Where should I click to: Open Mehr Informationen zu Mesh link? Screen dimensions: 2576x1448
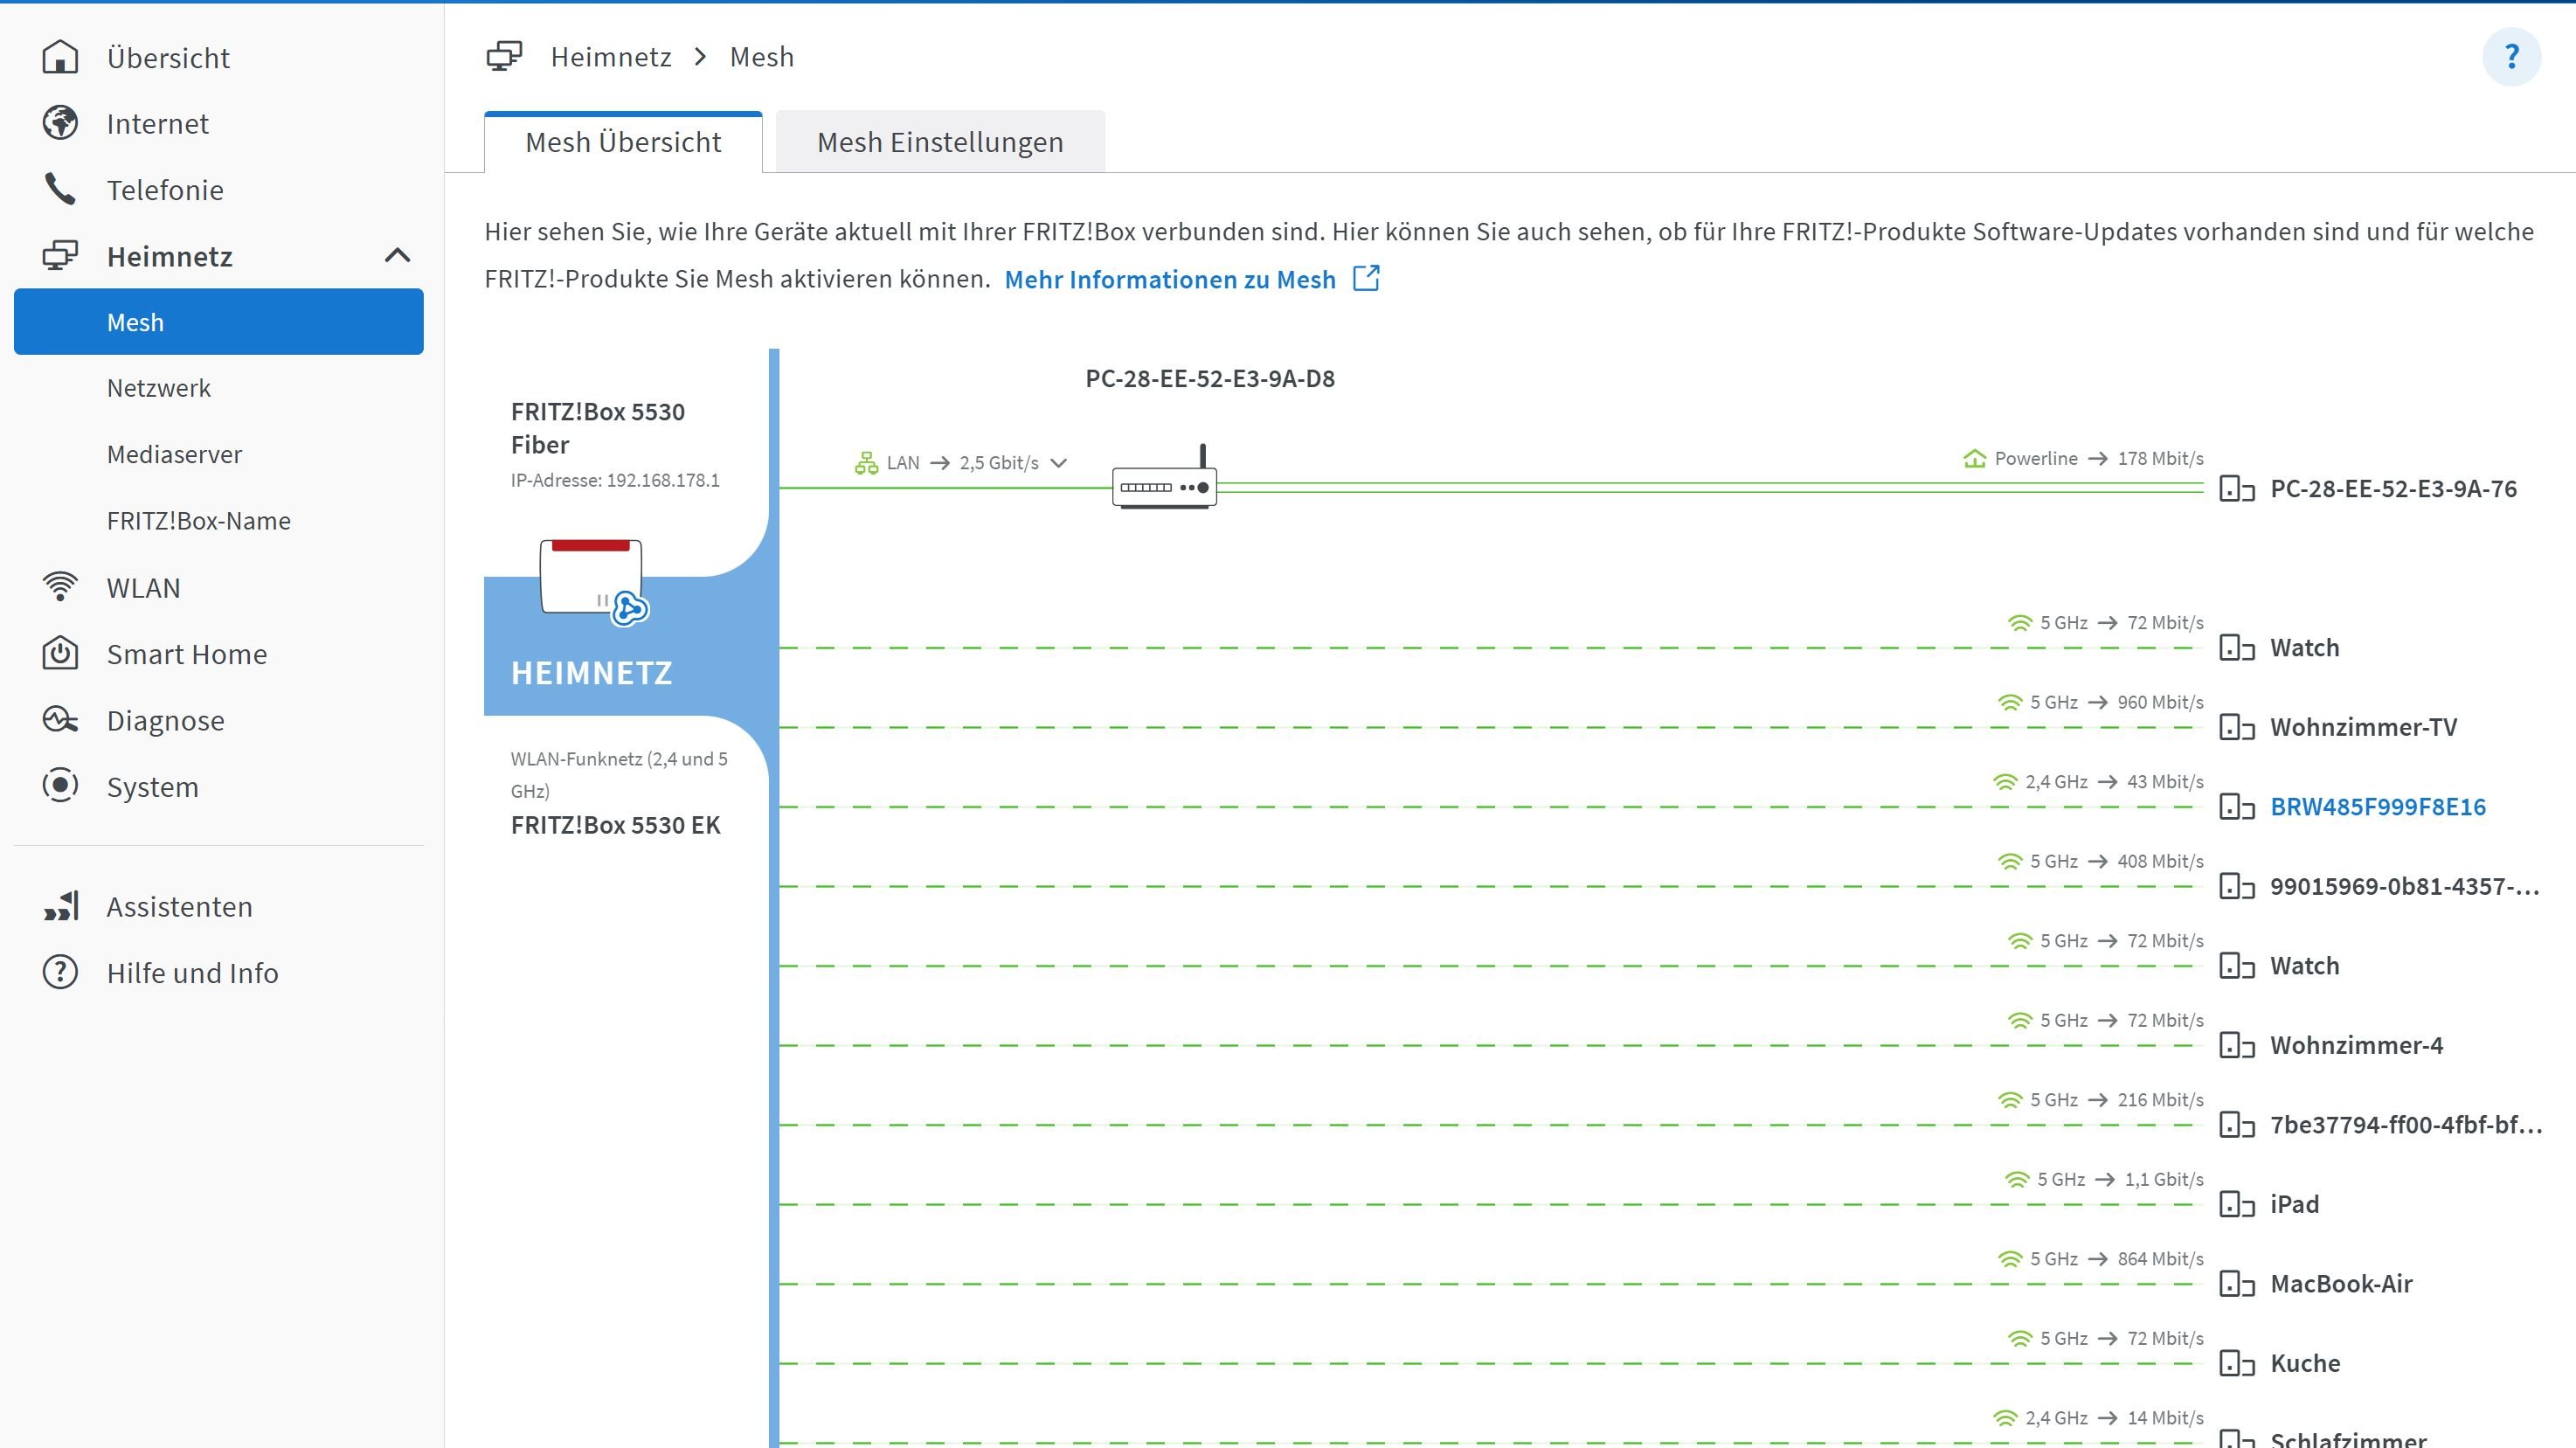pyautogui.click(x=1169, y=280)
